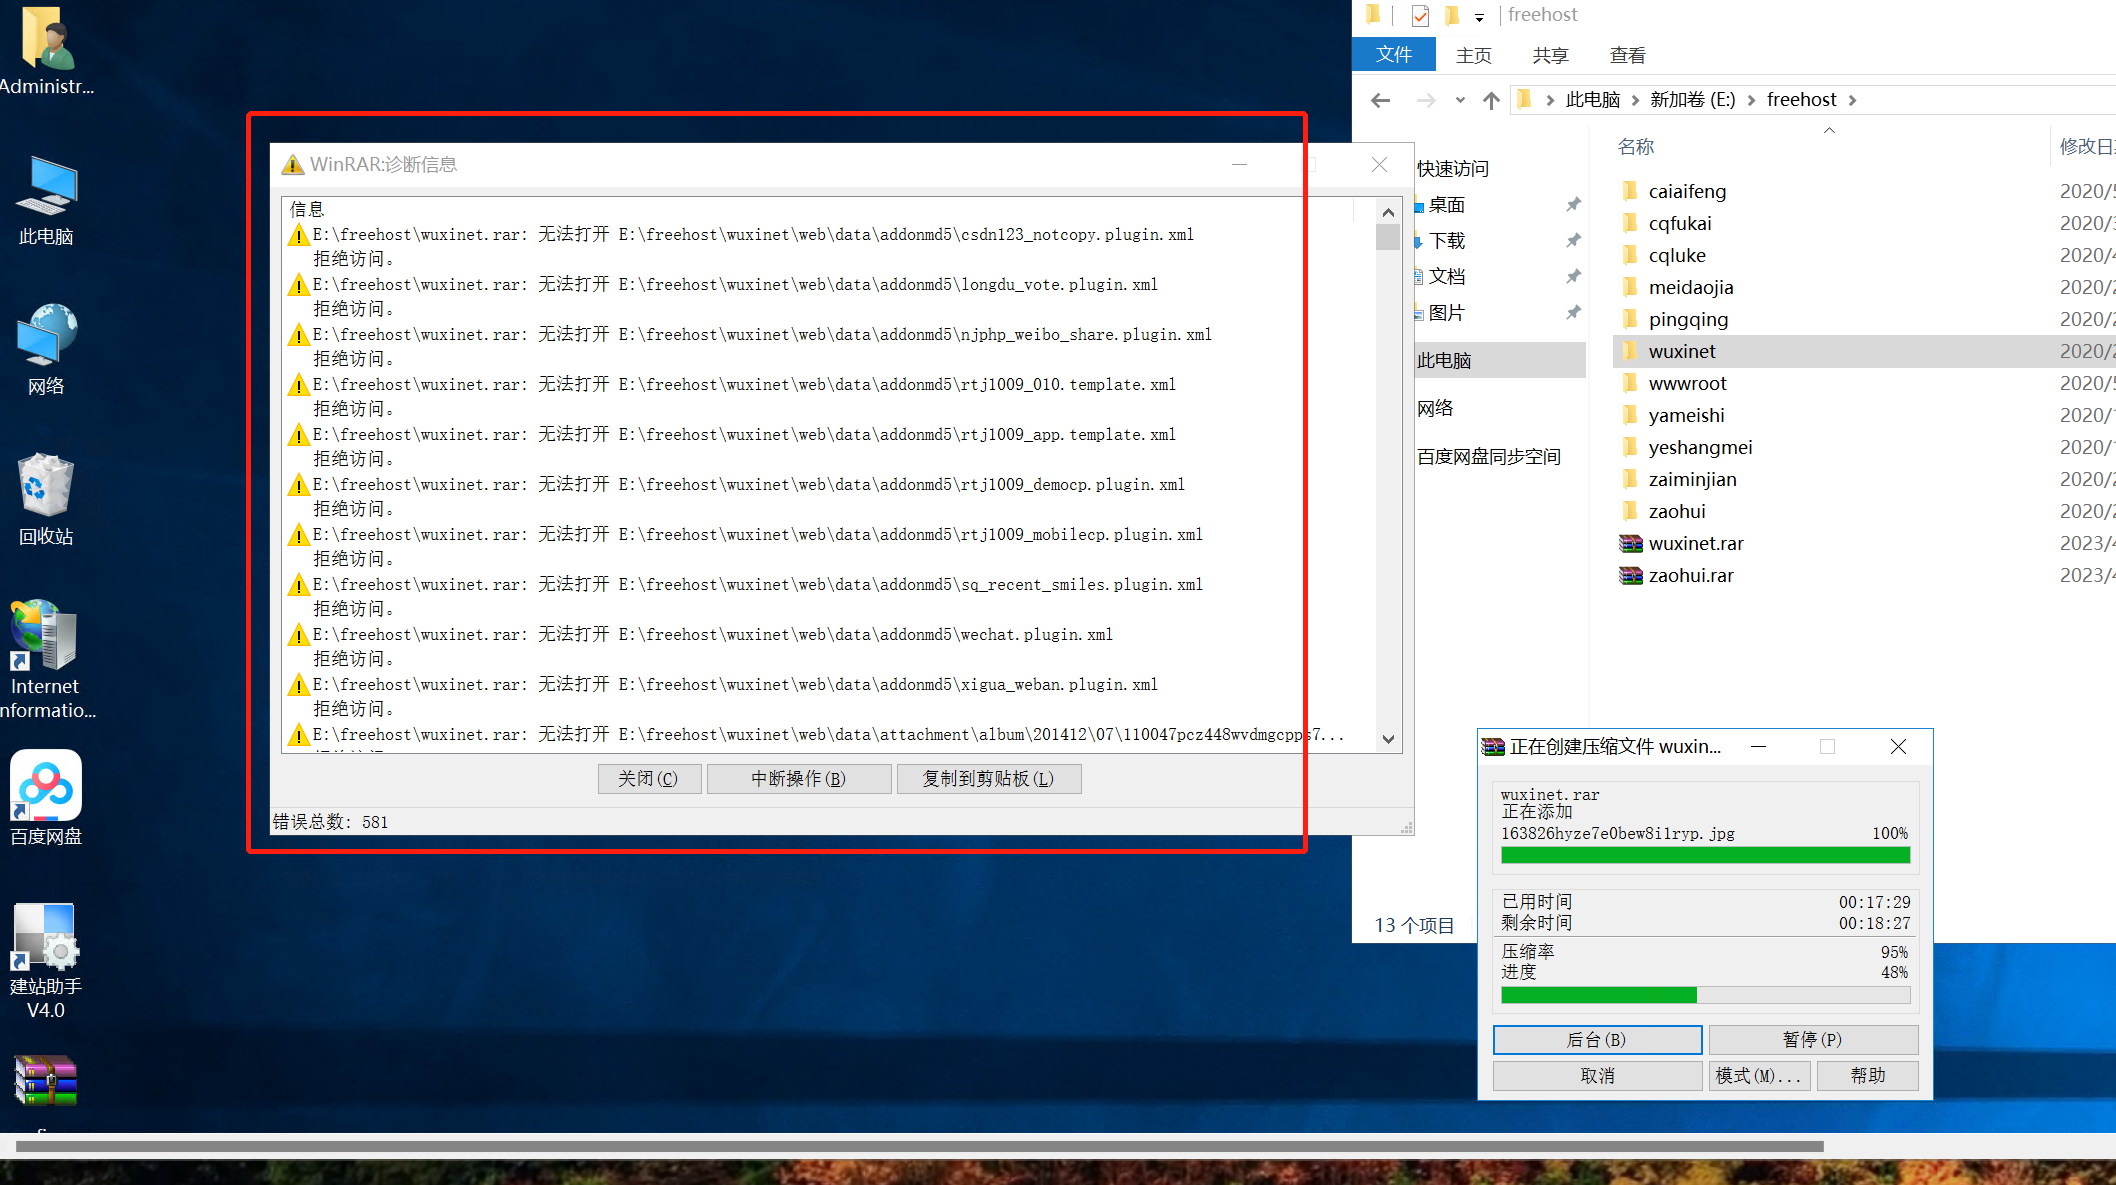Click 关闭(C) in WinRAR diagnostics
Viewport: 2116px width, 1185px height.
[649, 778]
